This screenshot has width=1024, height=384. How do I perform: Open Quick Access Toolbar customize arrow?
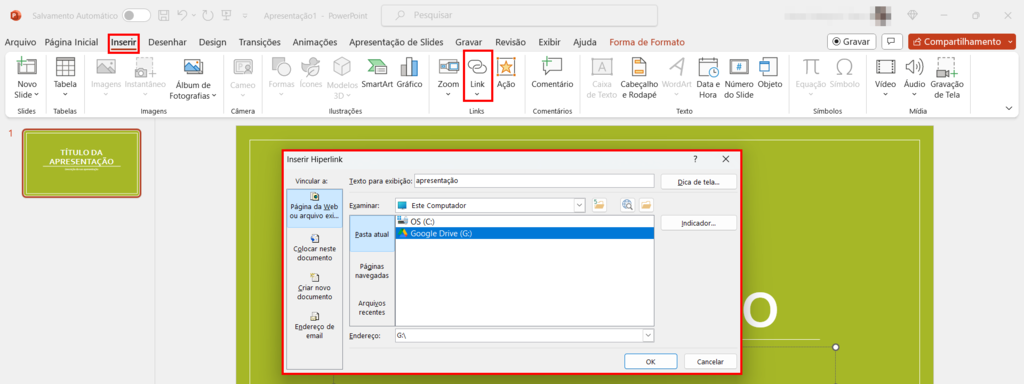245,15
